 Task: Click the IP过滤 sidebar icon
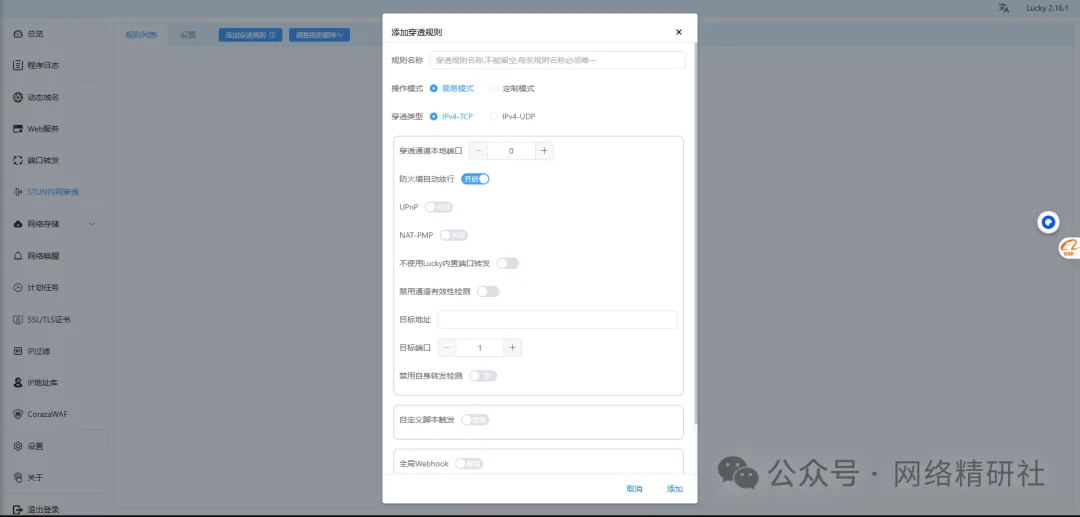click(18, 351)
